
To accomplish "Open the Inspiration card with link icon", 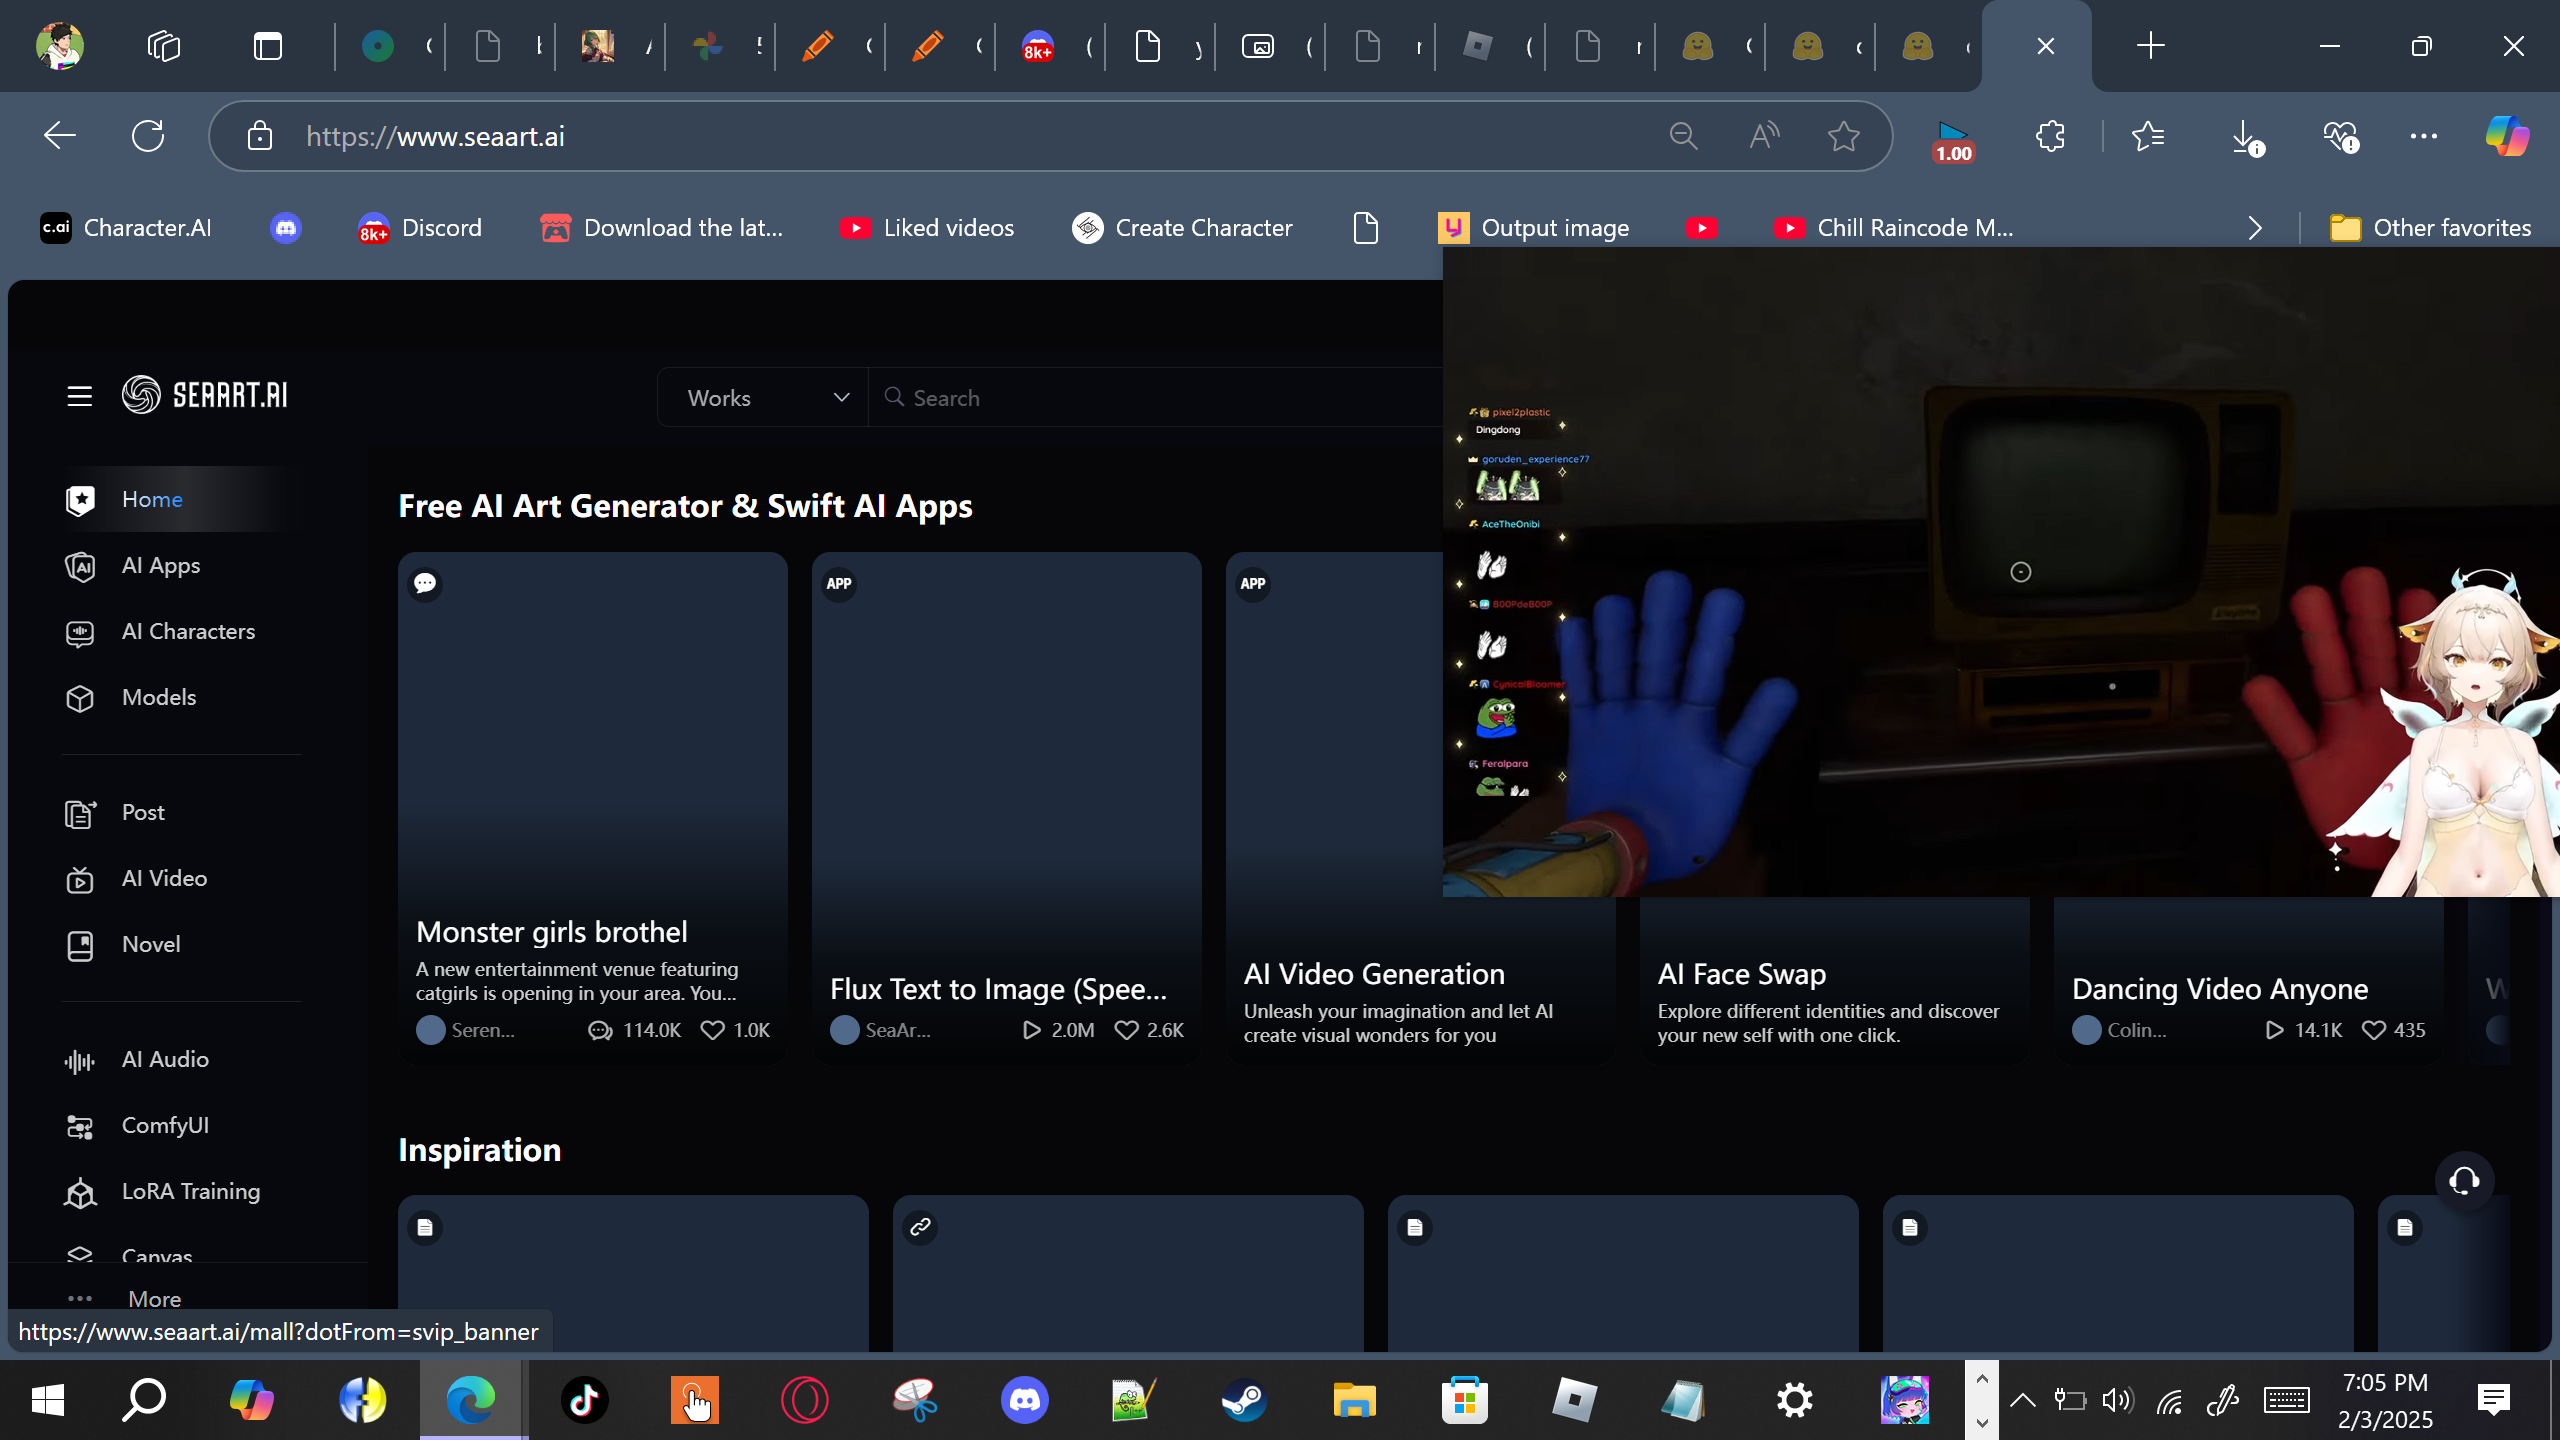I will coord(1128,1273).
